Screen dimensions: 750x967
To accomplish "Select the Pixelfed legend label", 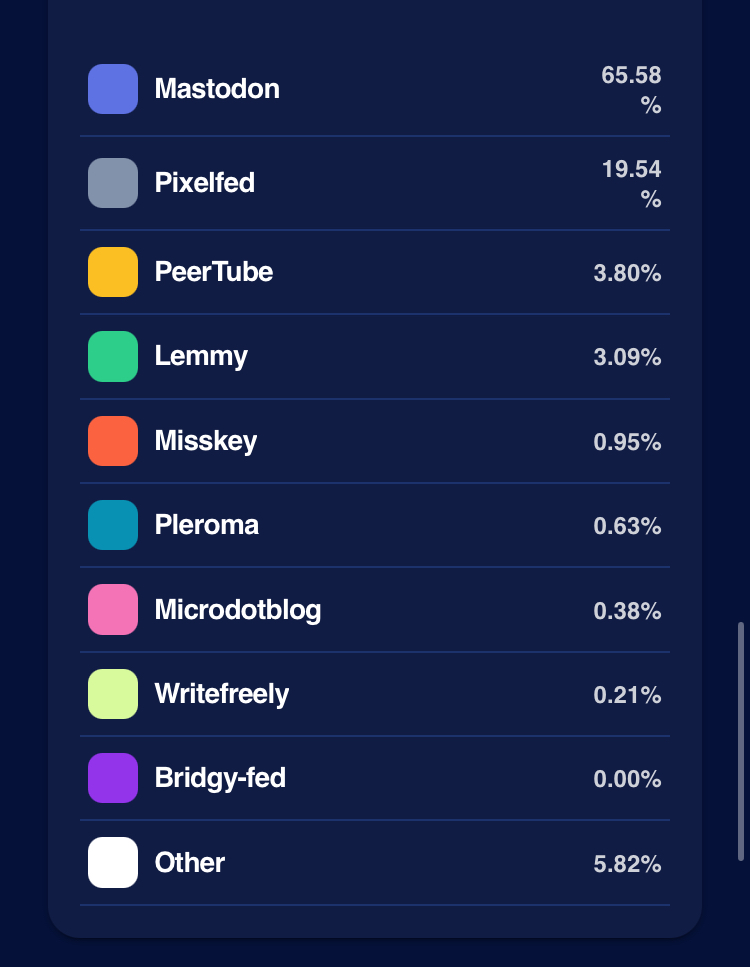I will click(x=205, y=183).
